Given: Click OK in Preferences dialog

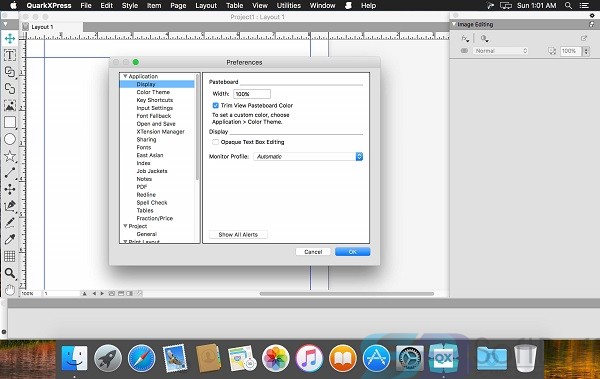Looking at the screenshot, I should [352, 252].
